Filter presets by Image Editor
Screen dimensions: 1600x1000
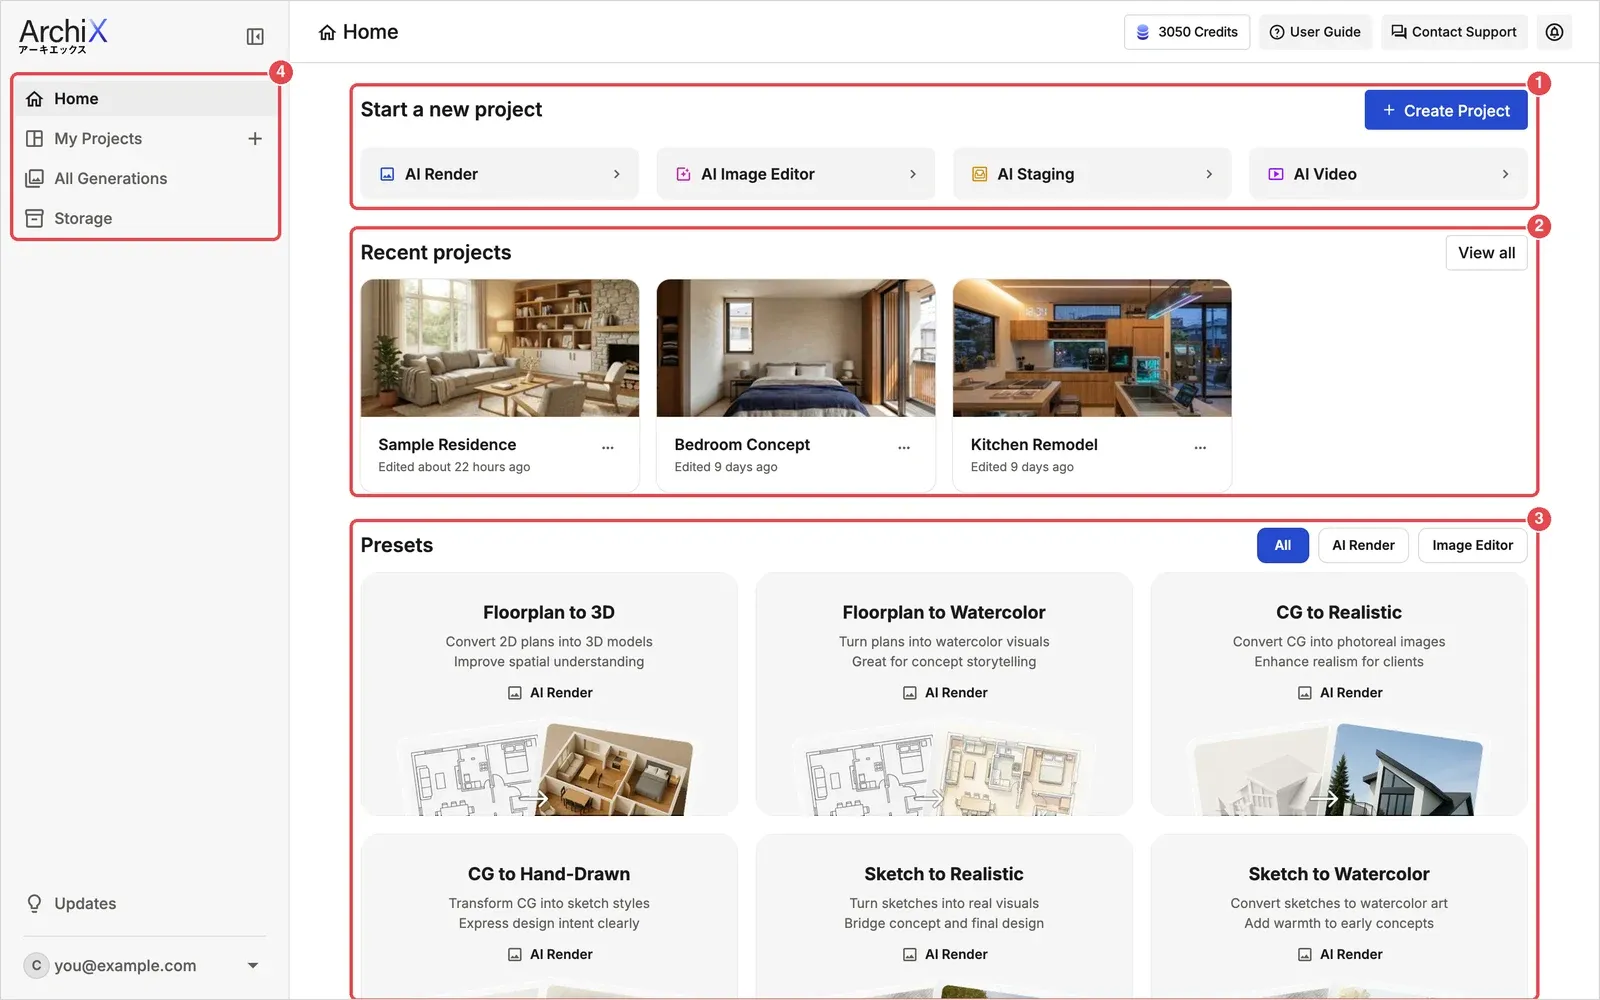pos(1472,546)
